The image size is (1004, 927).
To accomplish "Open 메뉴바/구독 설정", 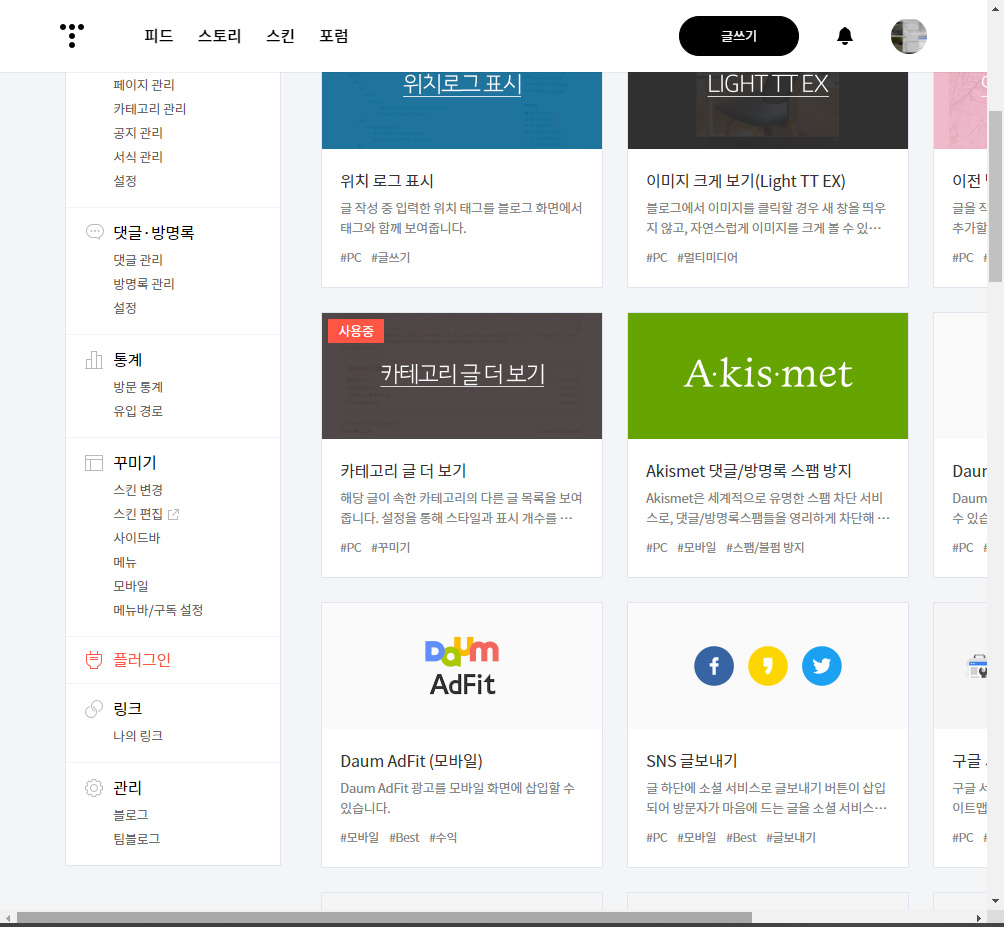I will tap(158, 610).
